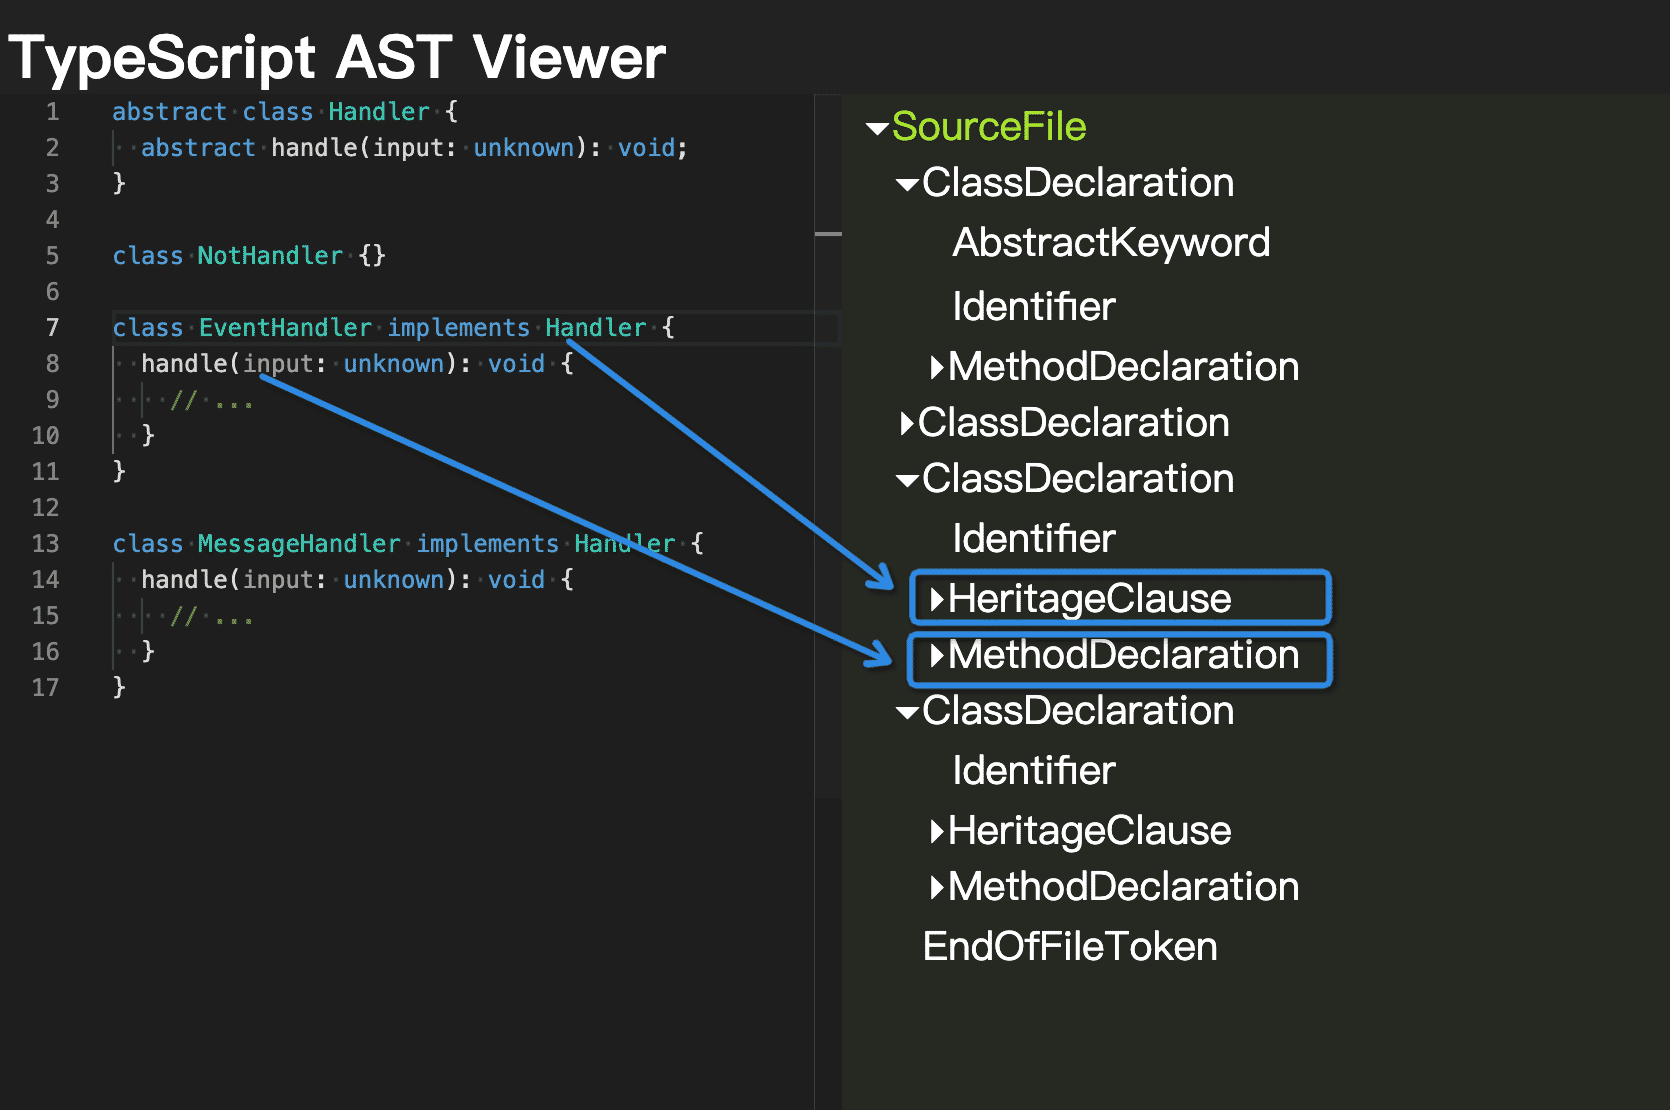The width and height of the screenshot is (1670, 1110).
Task: Expand the second, collapsed ClassDeclaration node arrow
Action: pos(906,424)
